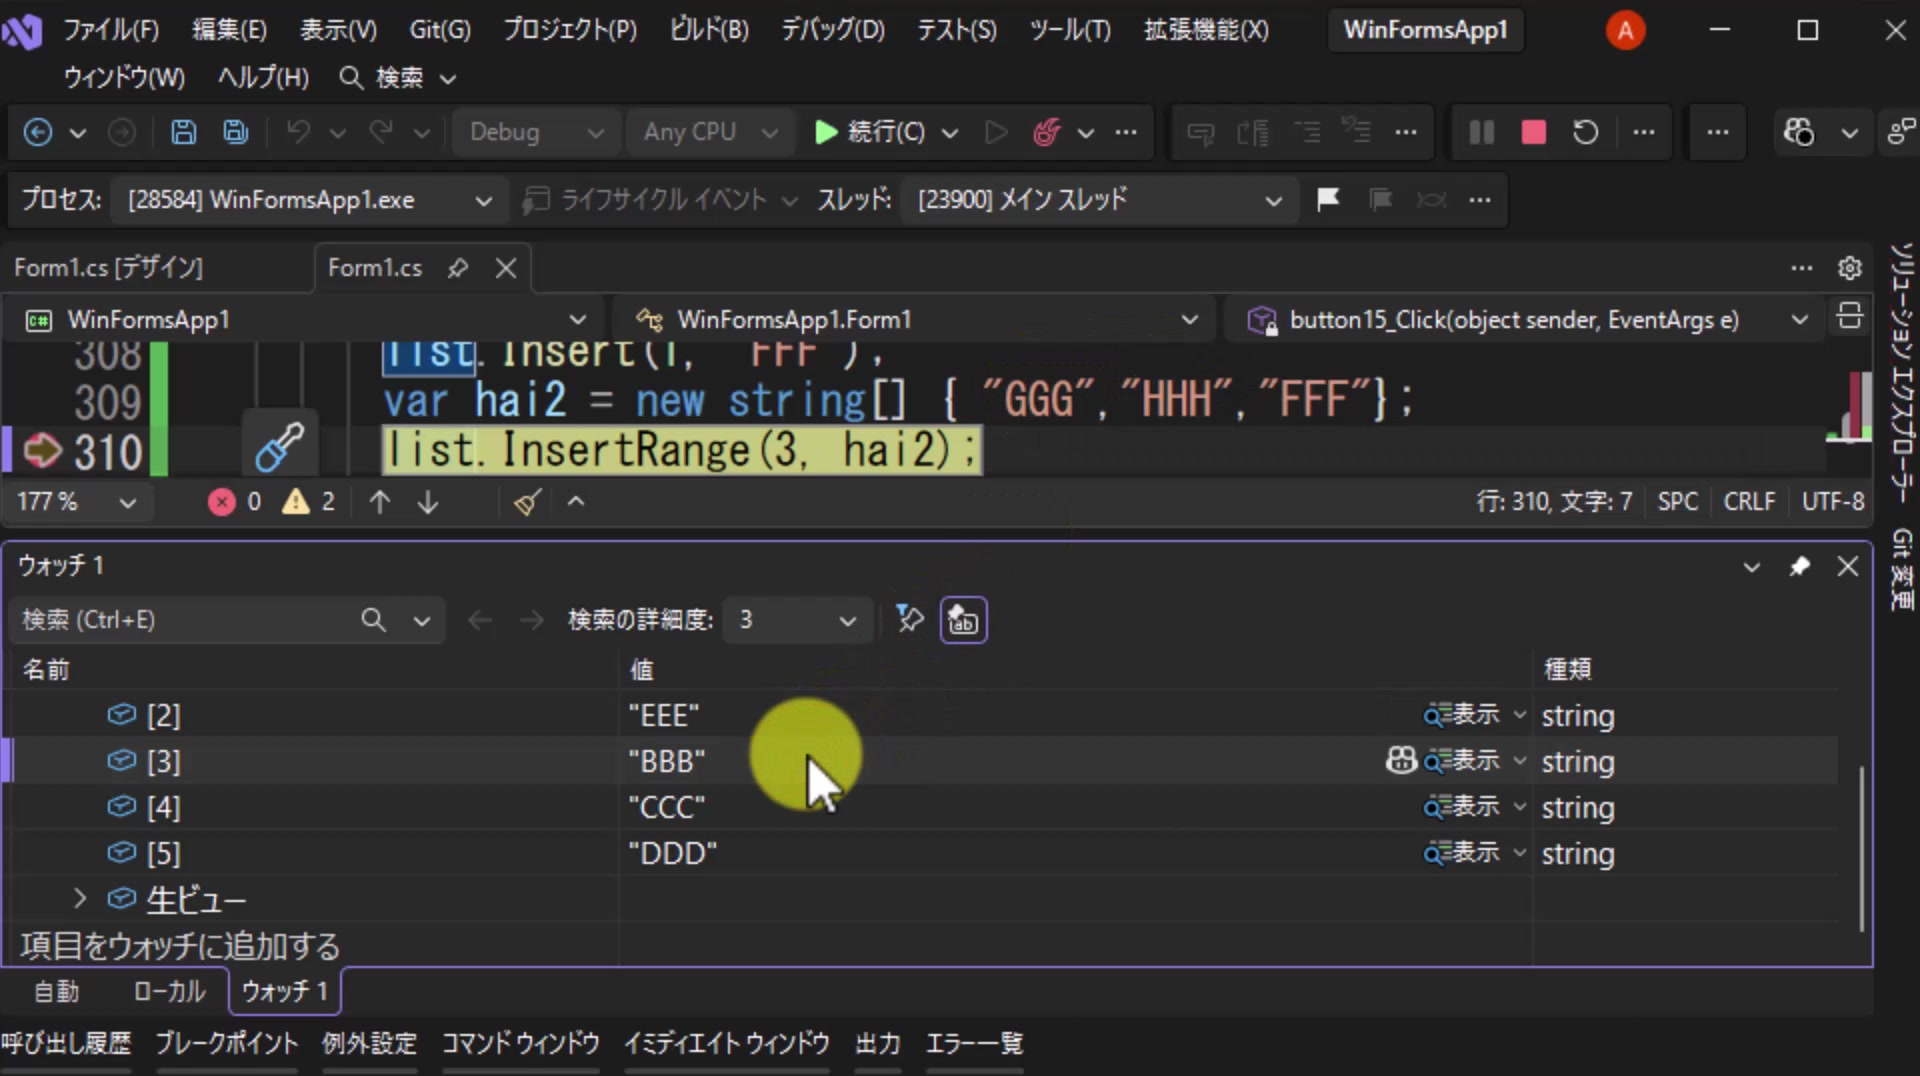
Task: Click the Watch 1 vertical scrollbar
Action: pos(1860,848)
